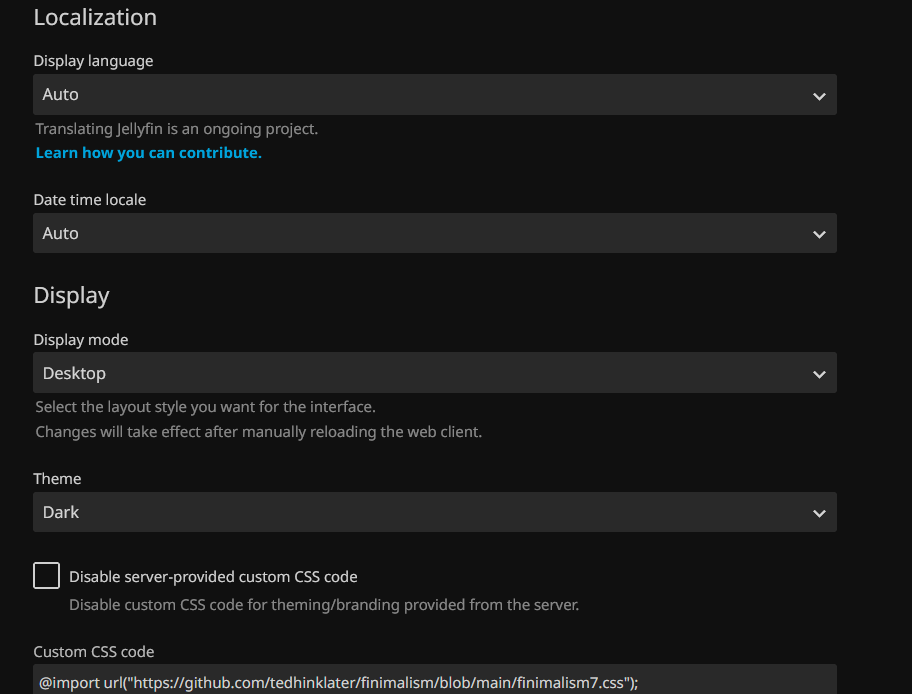The image size is (912, 694).
Task: Click the 'Disable server-provided custom CSS code' label text
Action: coord(213,577)
